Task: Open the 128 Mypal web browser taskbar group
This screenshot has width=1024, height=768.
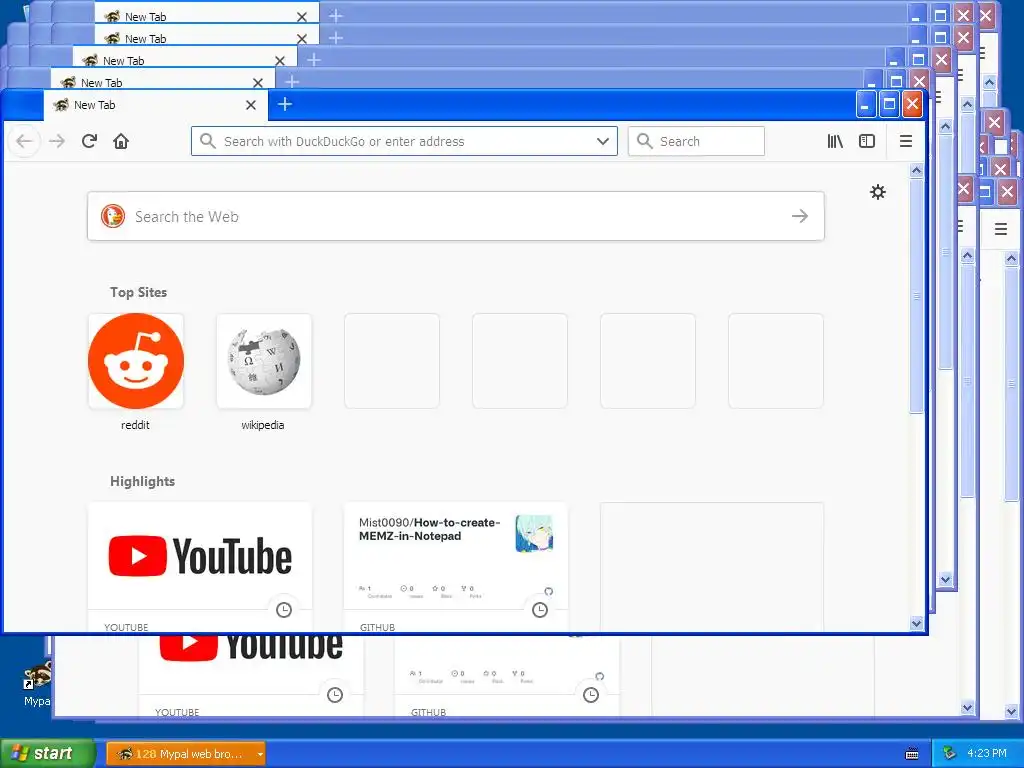Action: (185, 754)
